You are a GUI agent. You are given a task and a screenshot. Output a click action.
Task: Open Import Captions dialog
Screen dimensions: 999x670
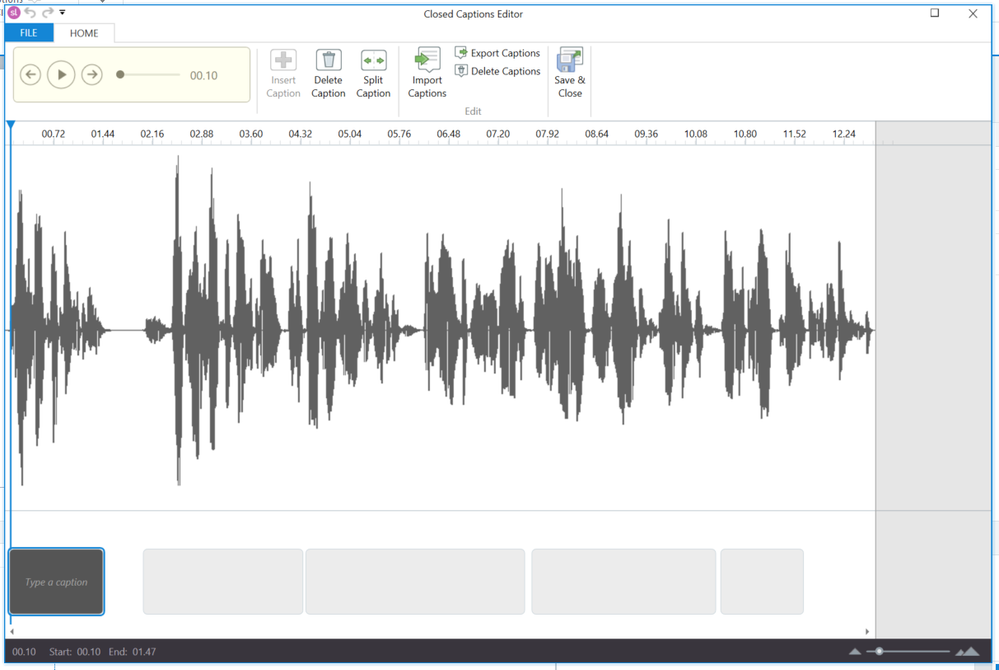427,74
